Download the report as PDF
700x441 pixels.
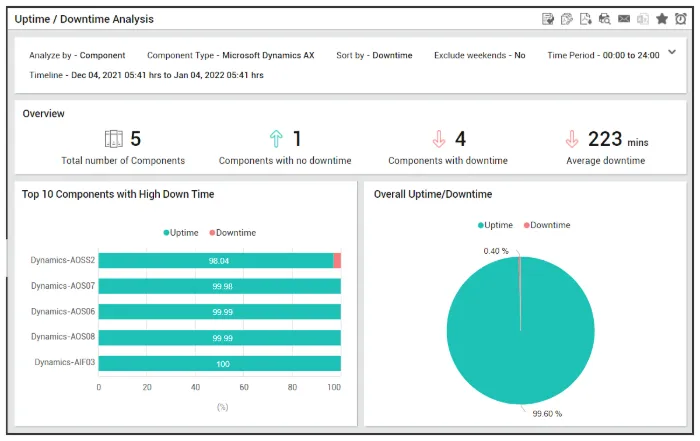click(x=586, y=19)
